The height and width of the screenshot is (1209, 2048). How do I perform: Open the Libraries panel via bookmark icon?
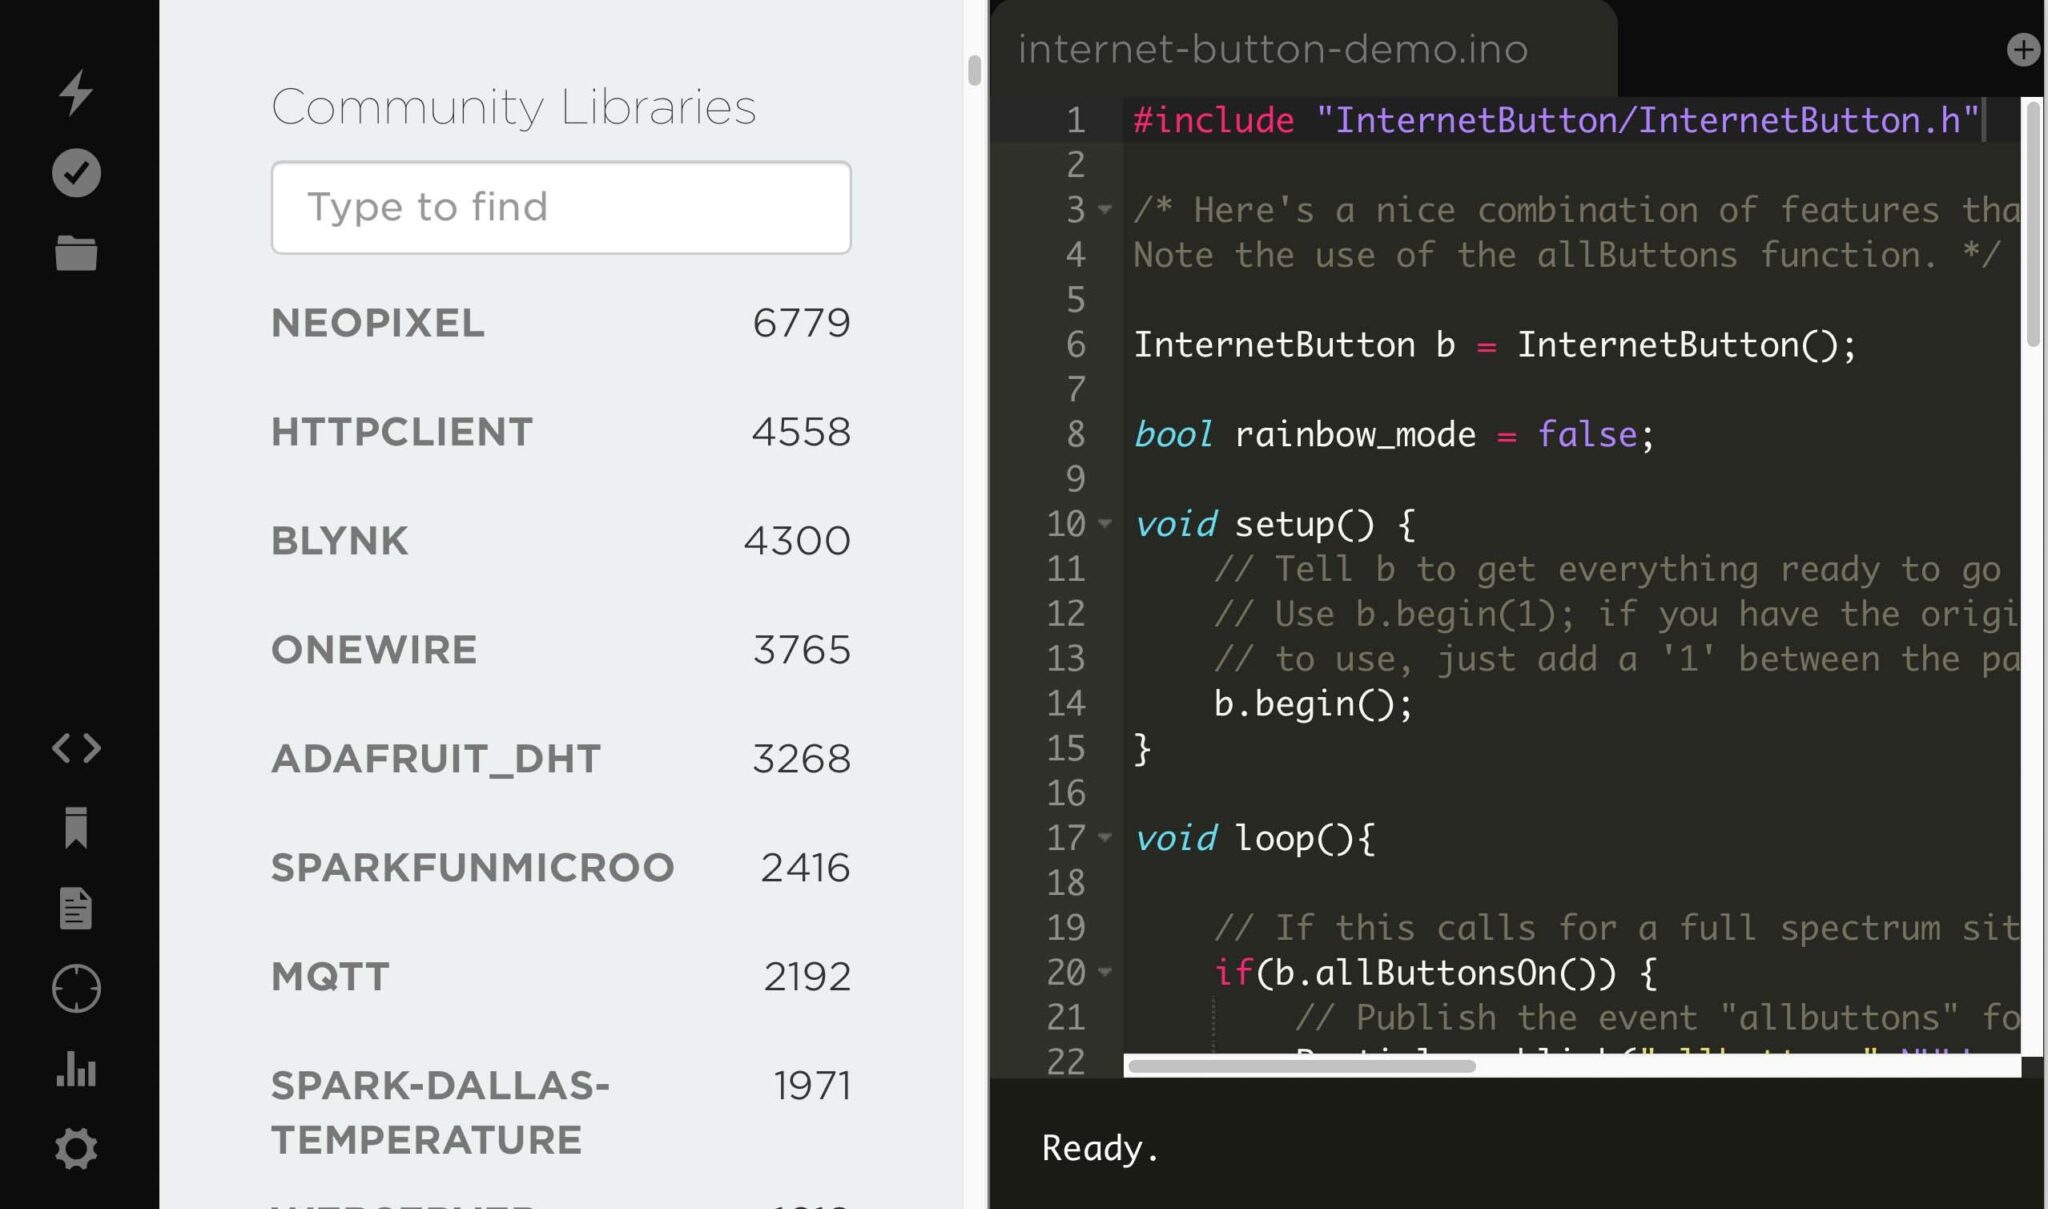coord(76,828)
